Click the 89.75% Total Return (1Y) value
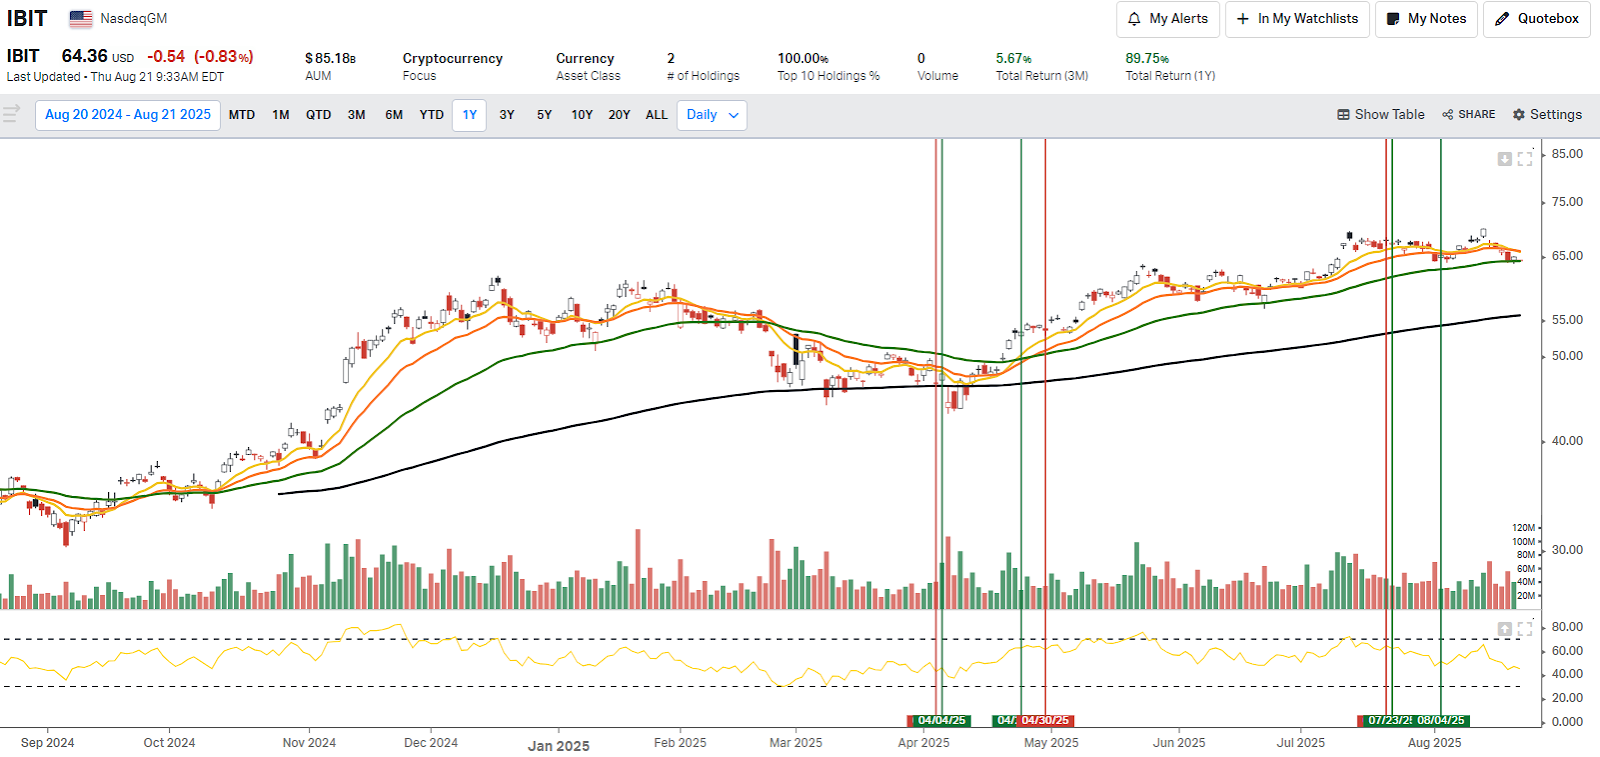 (x=1147, y=59)
